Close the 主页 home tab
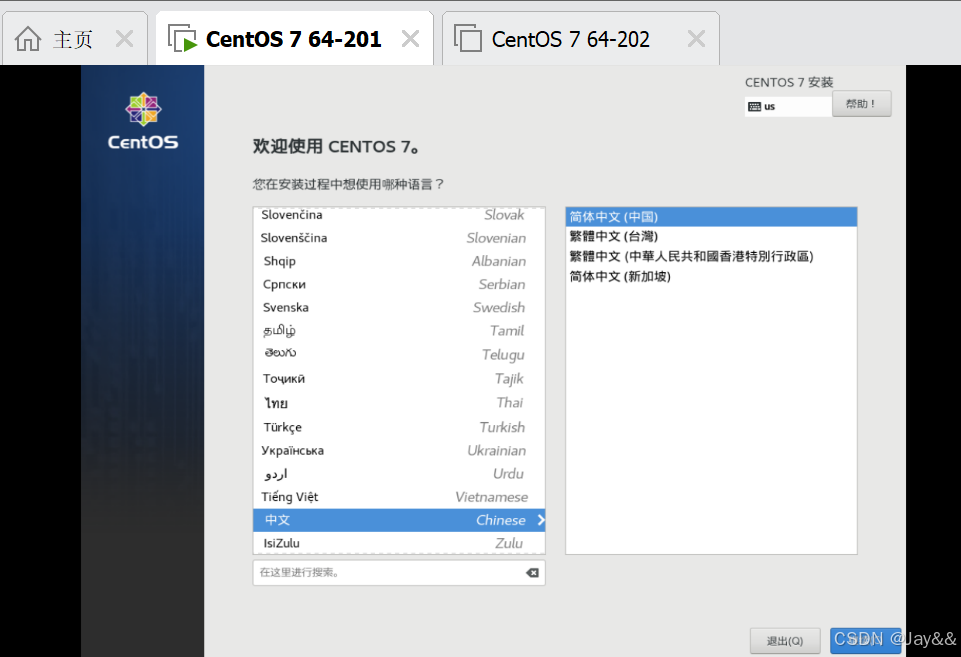This screenshot has height=657, width=961. (x=124, y=39)
